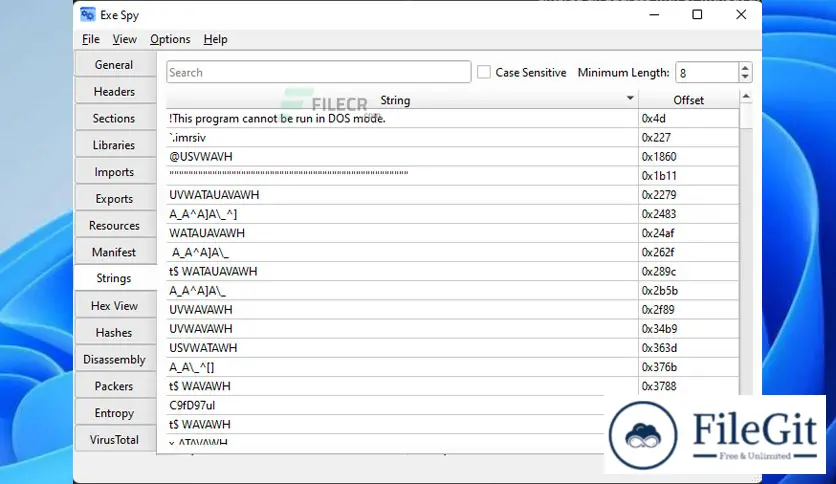Open the Help menu
836x484 pixels.
(215, 39)
